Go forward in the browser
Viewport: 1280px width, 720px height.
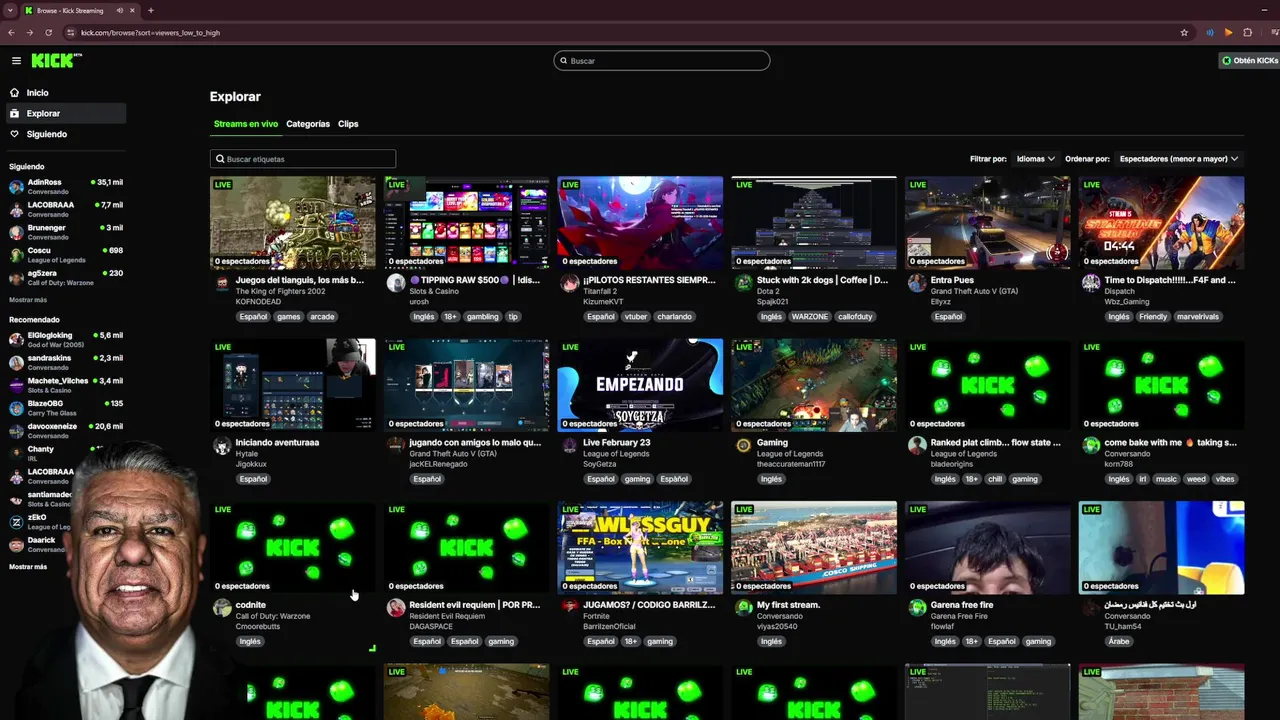click(x=29, y=33)
